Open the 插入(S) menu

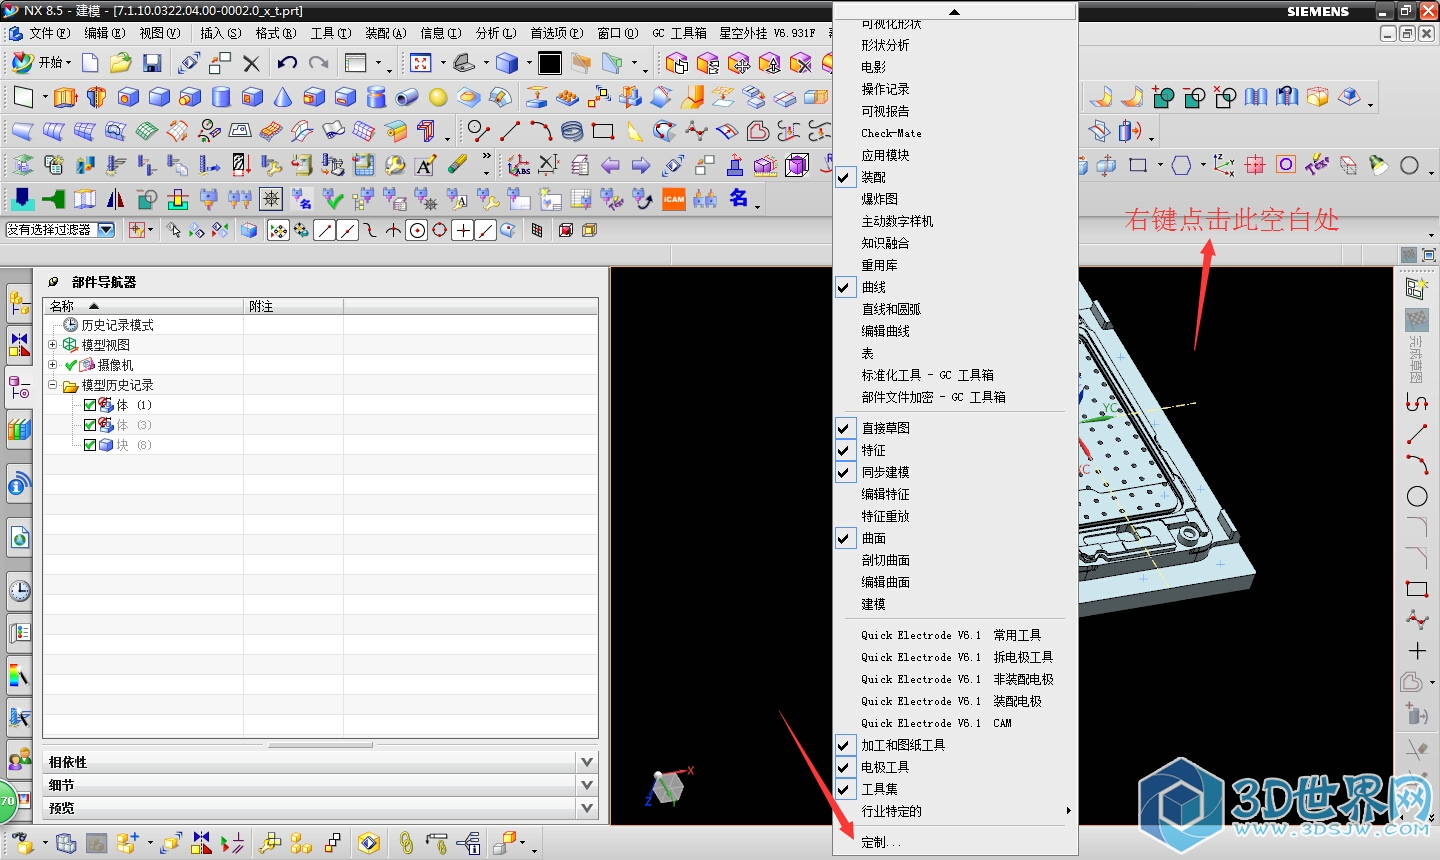click(x=220, y=33)
